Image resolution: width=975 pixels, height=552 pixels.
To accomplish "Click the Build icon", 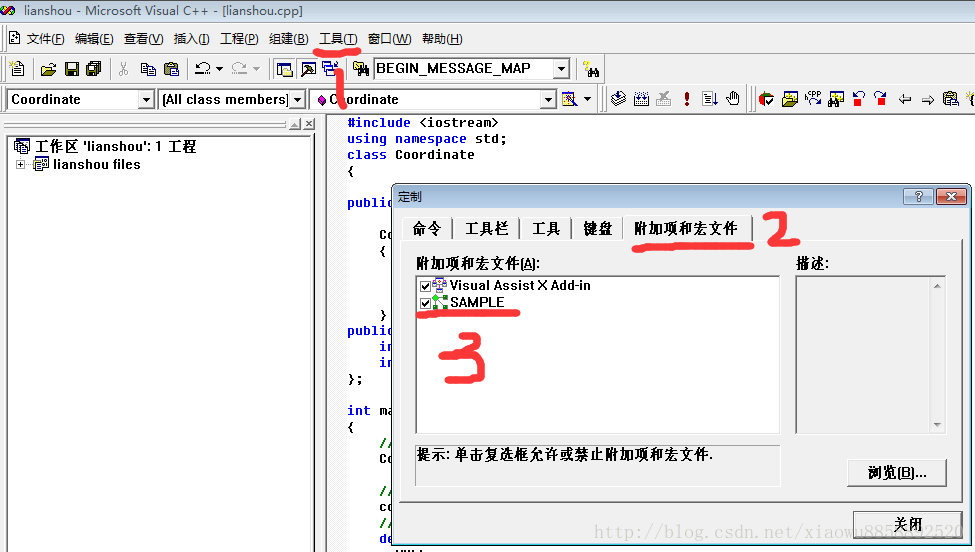I will point(641,99).
